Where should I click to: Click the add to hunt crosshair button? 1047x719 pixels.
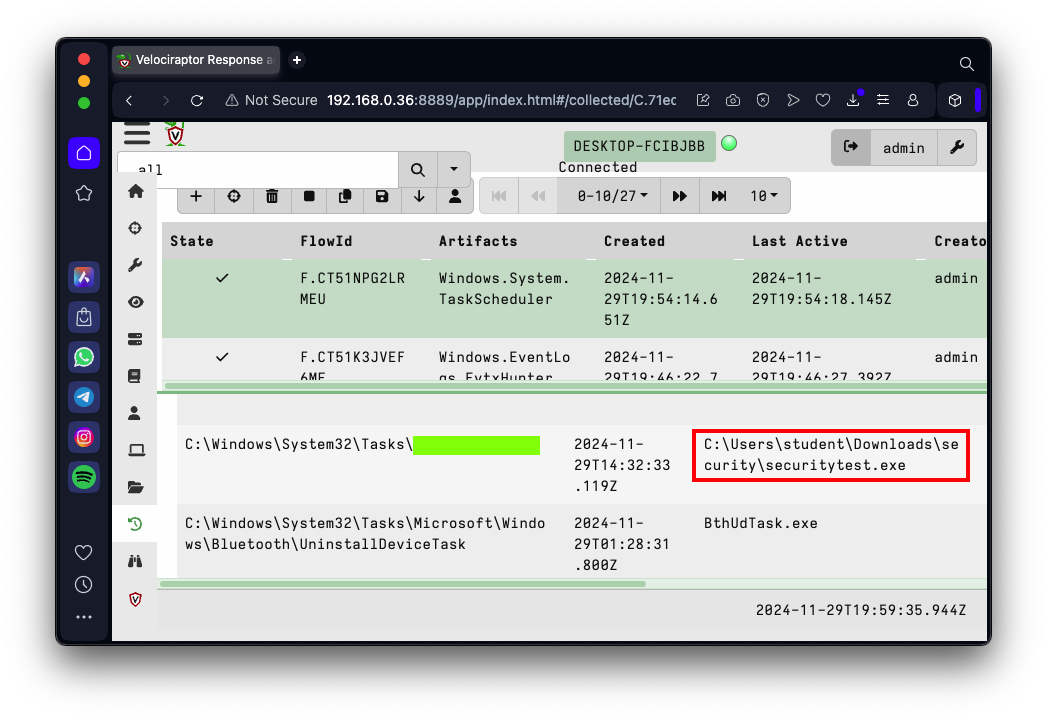click(x=234, y=196)
